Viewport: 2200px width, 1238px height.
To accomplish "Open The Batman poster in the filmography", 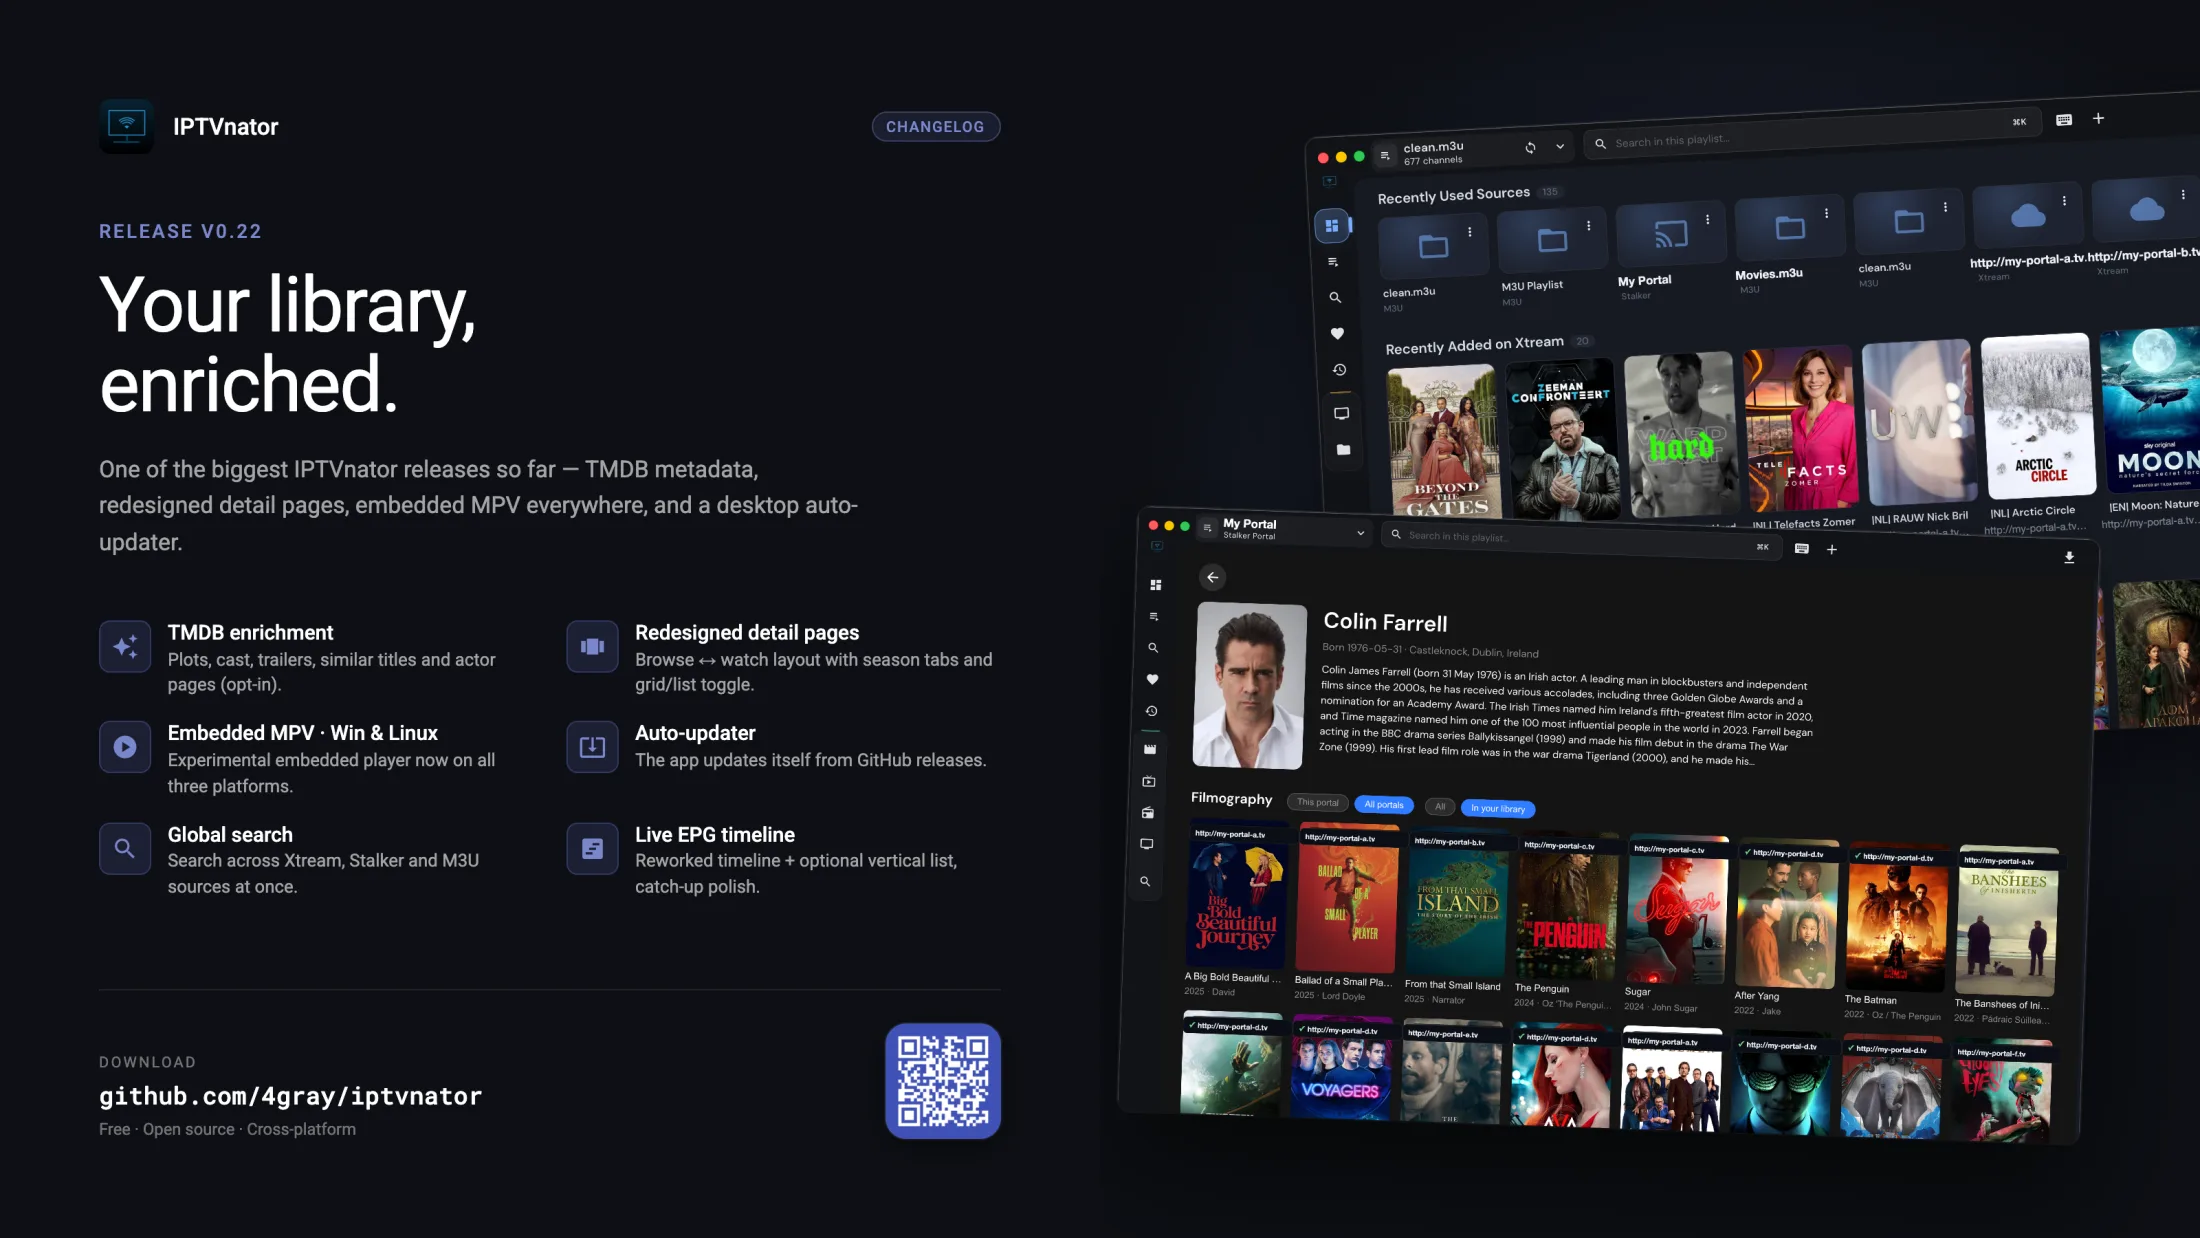I will pyautogui.click(x=1897, y=920).
